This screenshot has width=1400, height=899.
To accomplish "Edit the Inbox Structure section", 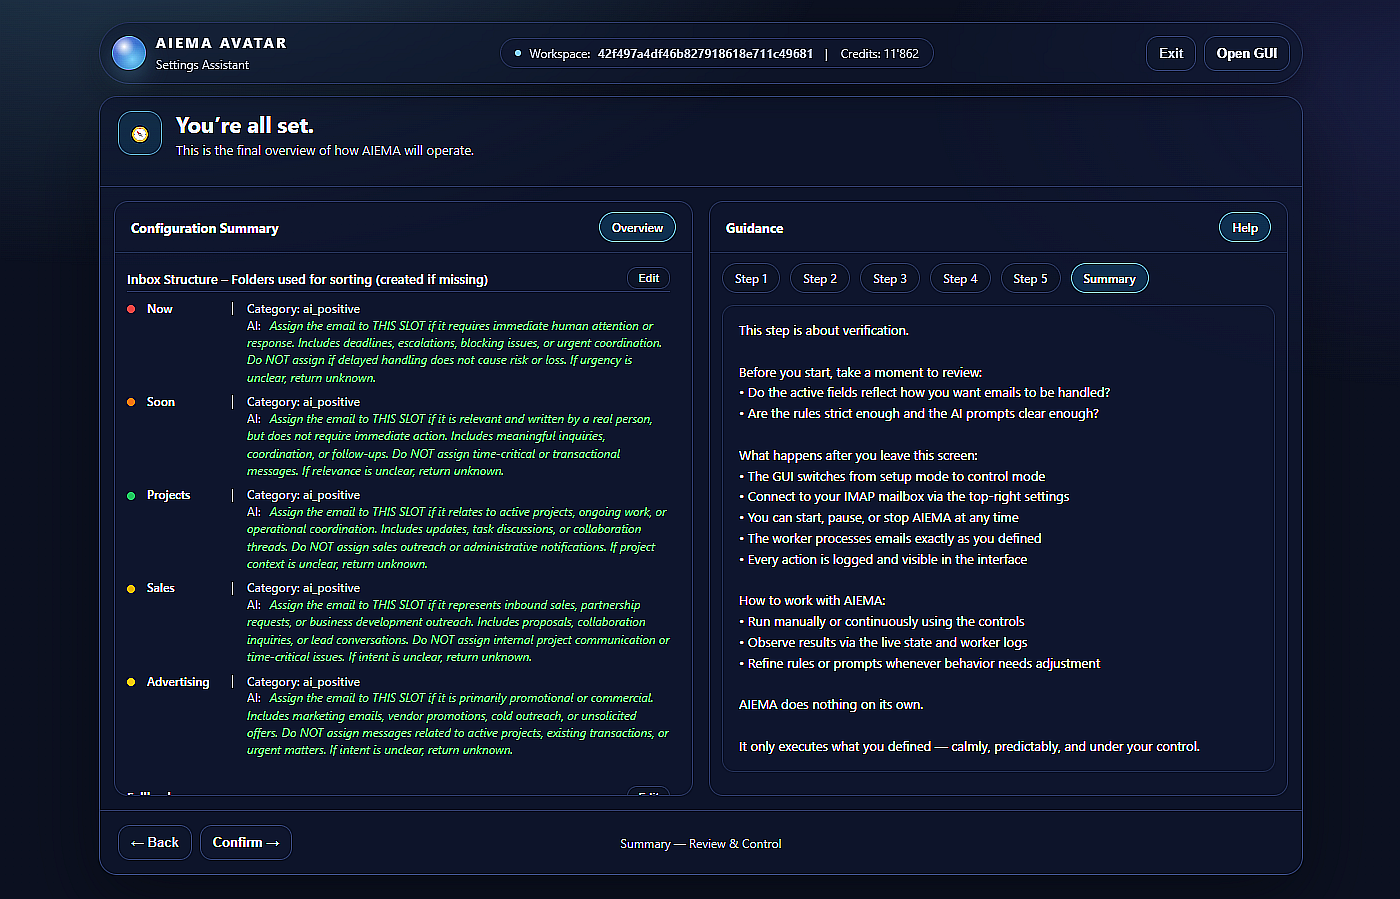I will point(648,278).
